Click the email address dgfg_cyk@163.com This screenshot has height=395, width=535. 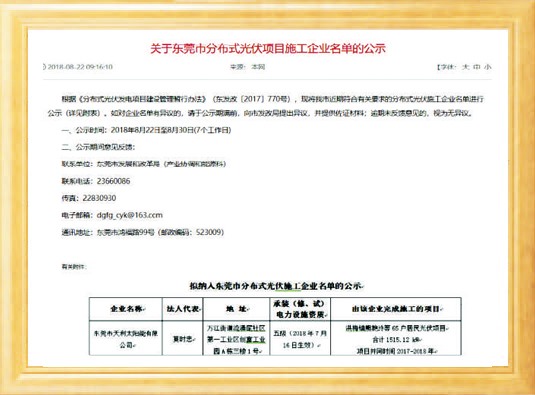(x=130, y=215)
